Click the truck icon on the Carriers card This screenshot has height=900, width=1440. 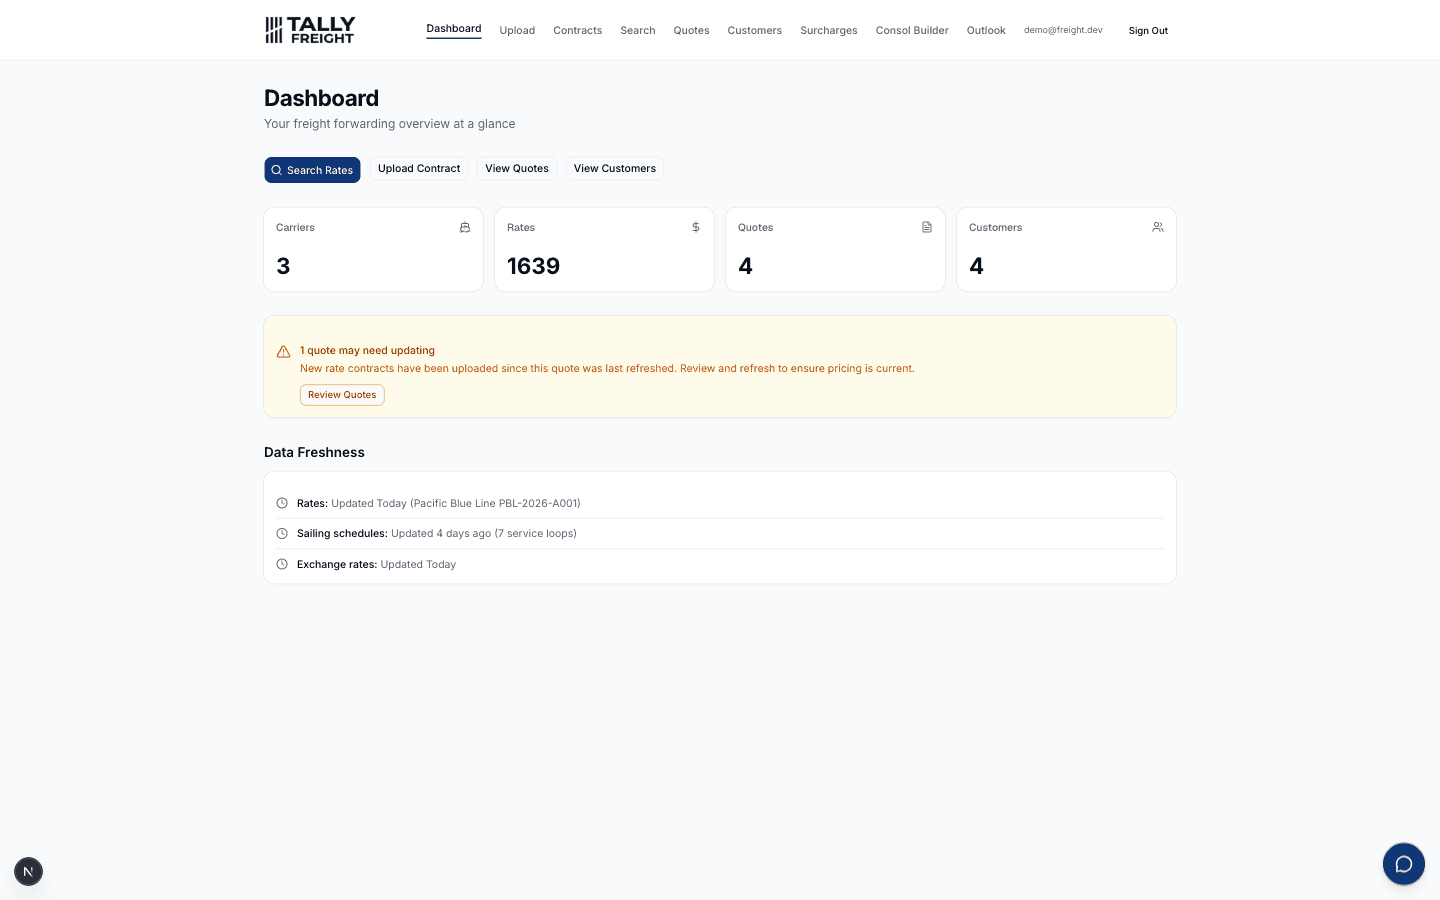coord(464,227)
